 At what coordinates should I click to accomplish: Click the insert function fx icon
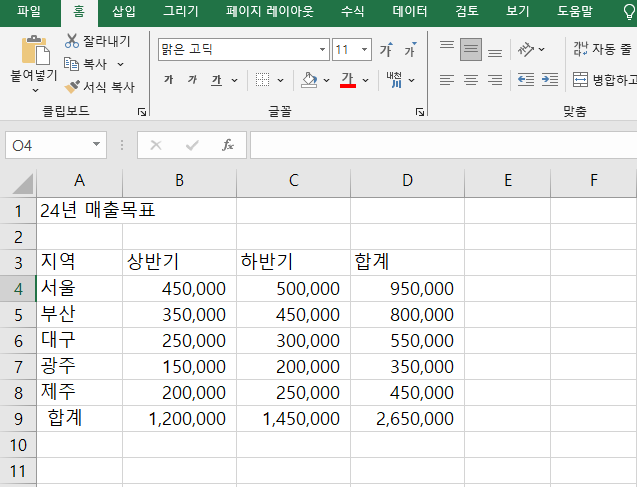pyautogui.click(x=228, y=145)
